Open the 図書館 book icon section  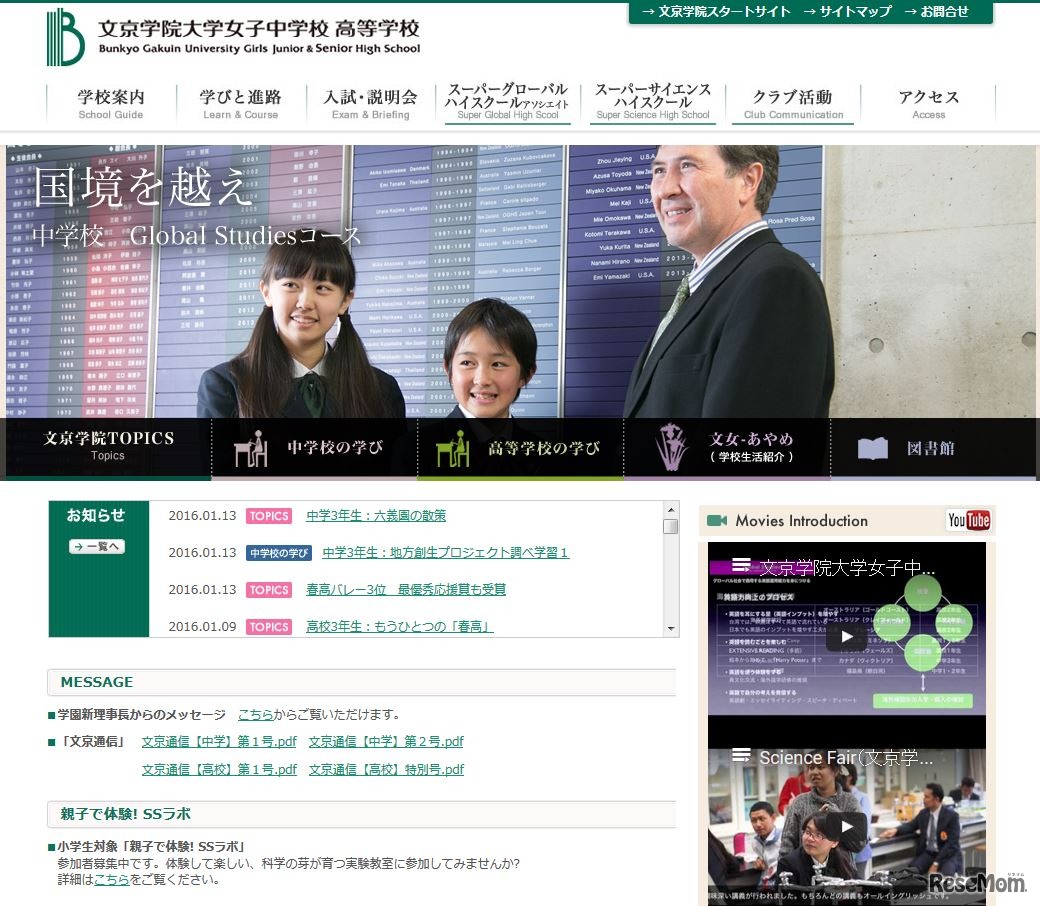coord(872,449)
